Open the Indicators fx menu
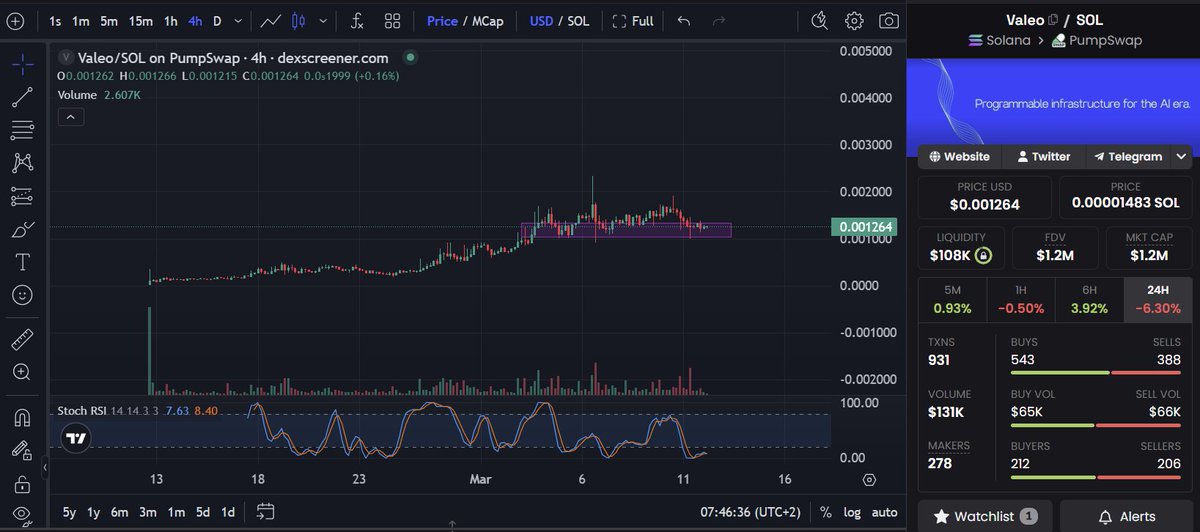Image resolution: width=1200 pixels, height=532 pixels. (x=355, y=21)
